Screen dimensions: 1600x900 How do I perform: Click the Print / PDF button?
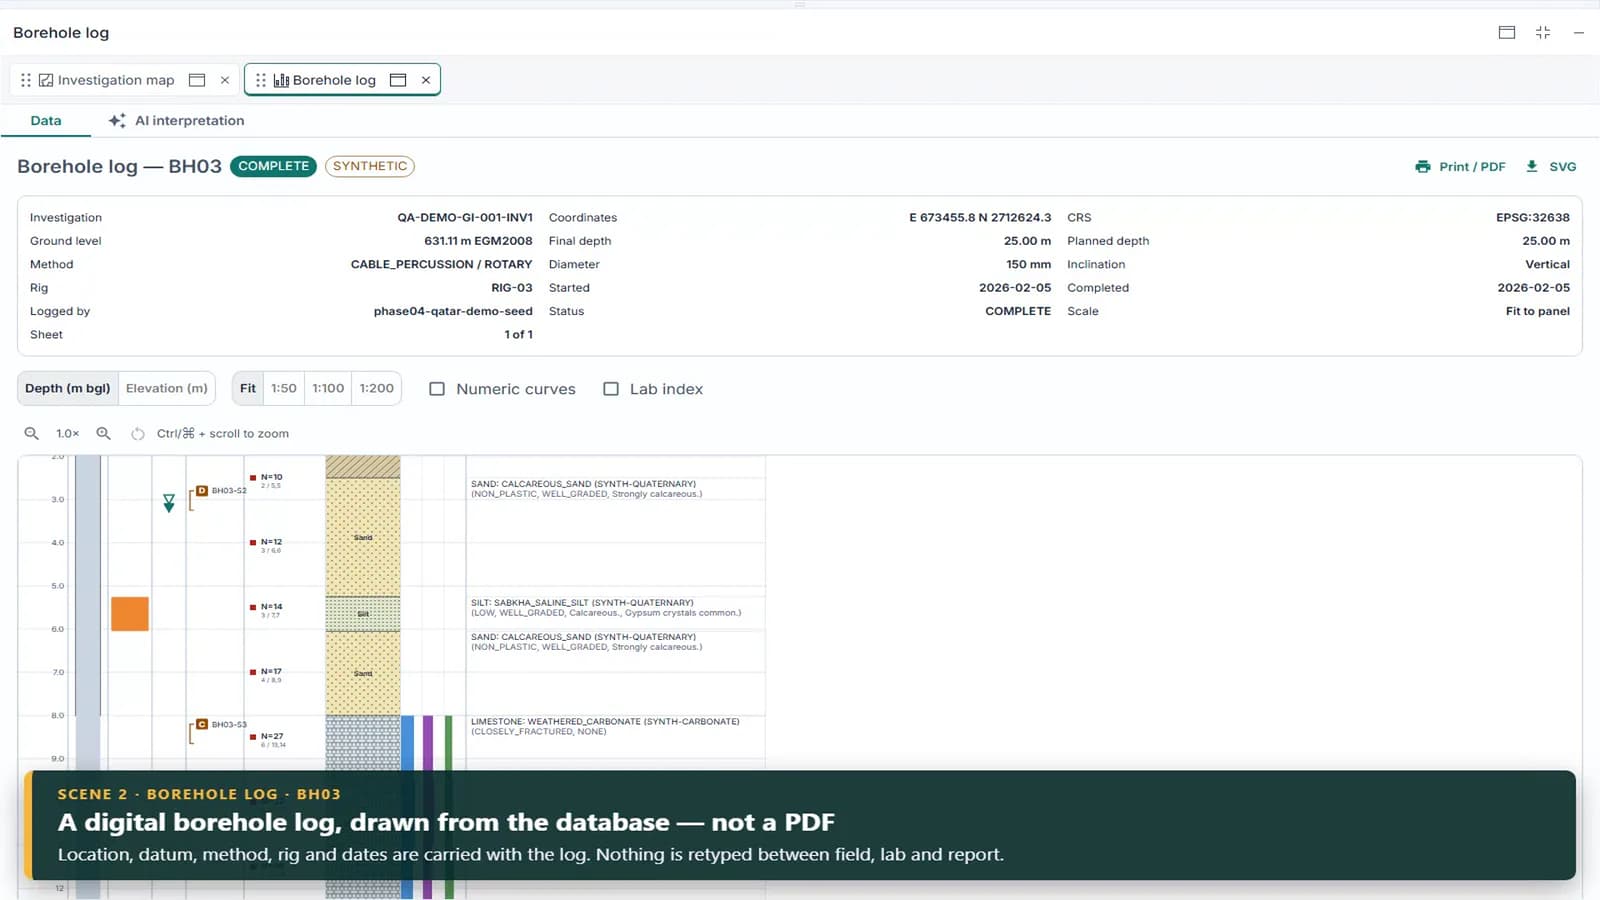pyautogui.click(x=1460, y=167)
